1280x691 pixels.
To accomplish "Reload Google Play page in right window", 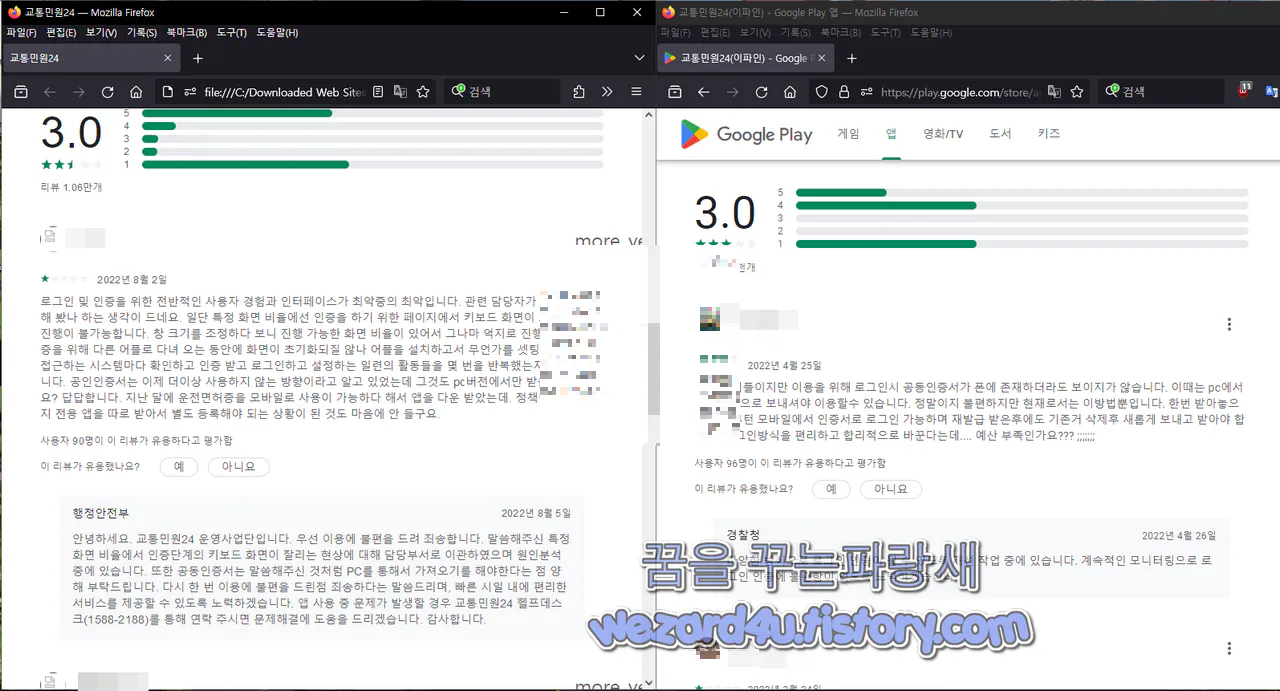I will point(761,92).
